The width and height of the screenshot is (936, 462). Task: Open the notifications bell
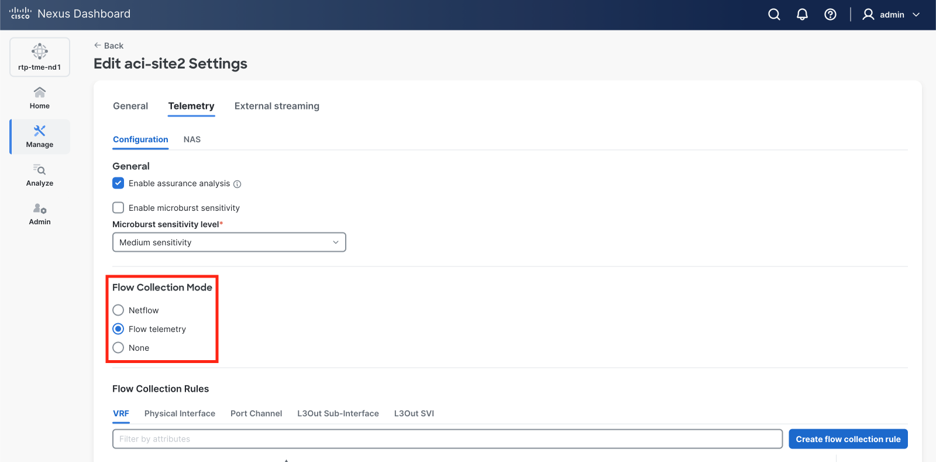(x=802, y=15)
